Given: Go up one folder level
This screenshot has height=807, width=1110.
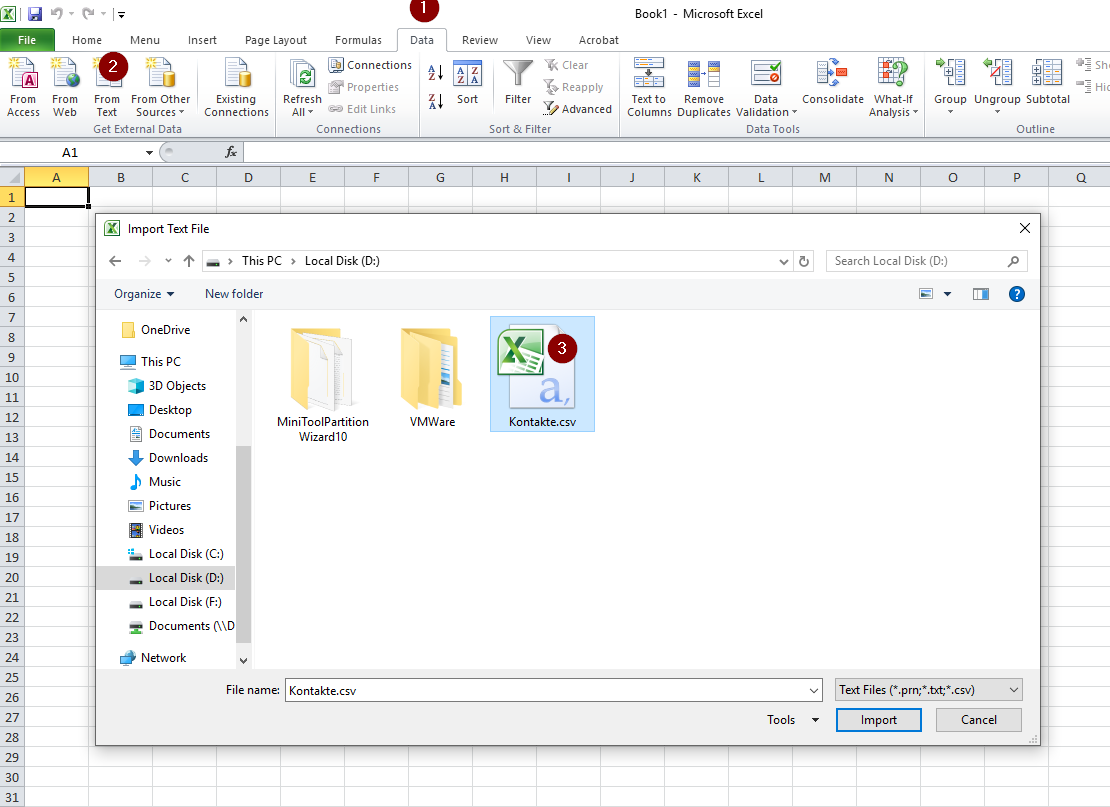Looking at the screenshot, I should [x=189, y=261].
